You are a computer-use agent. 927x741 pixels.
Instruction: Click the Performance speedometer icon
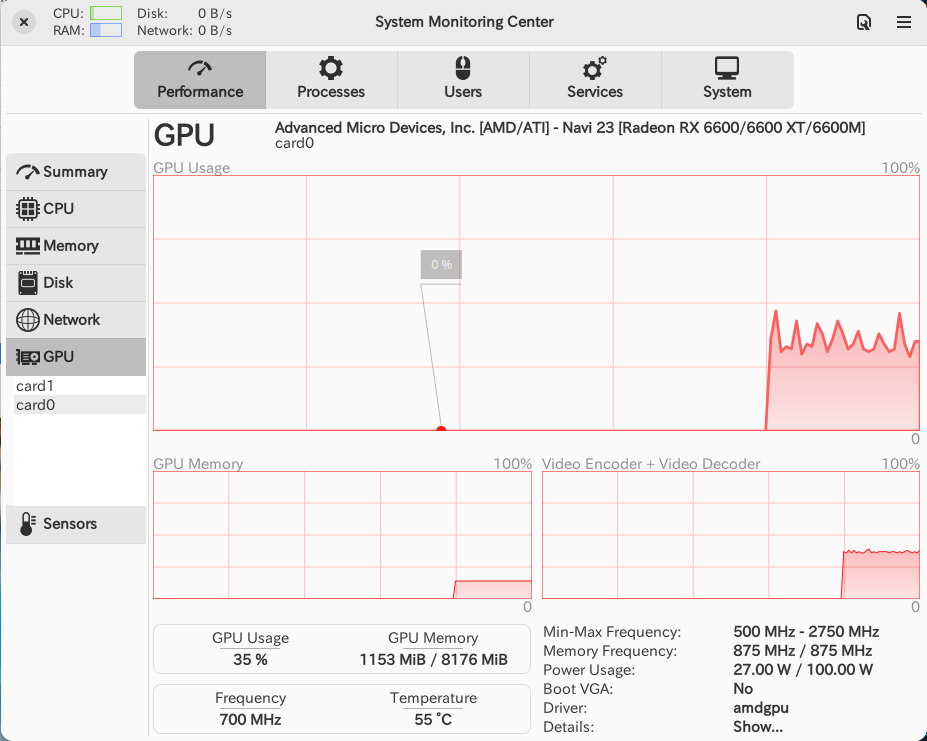click(x=199, y=67)
